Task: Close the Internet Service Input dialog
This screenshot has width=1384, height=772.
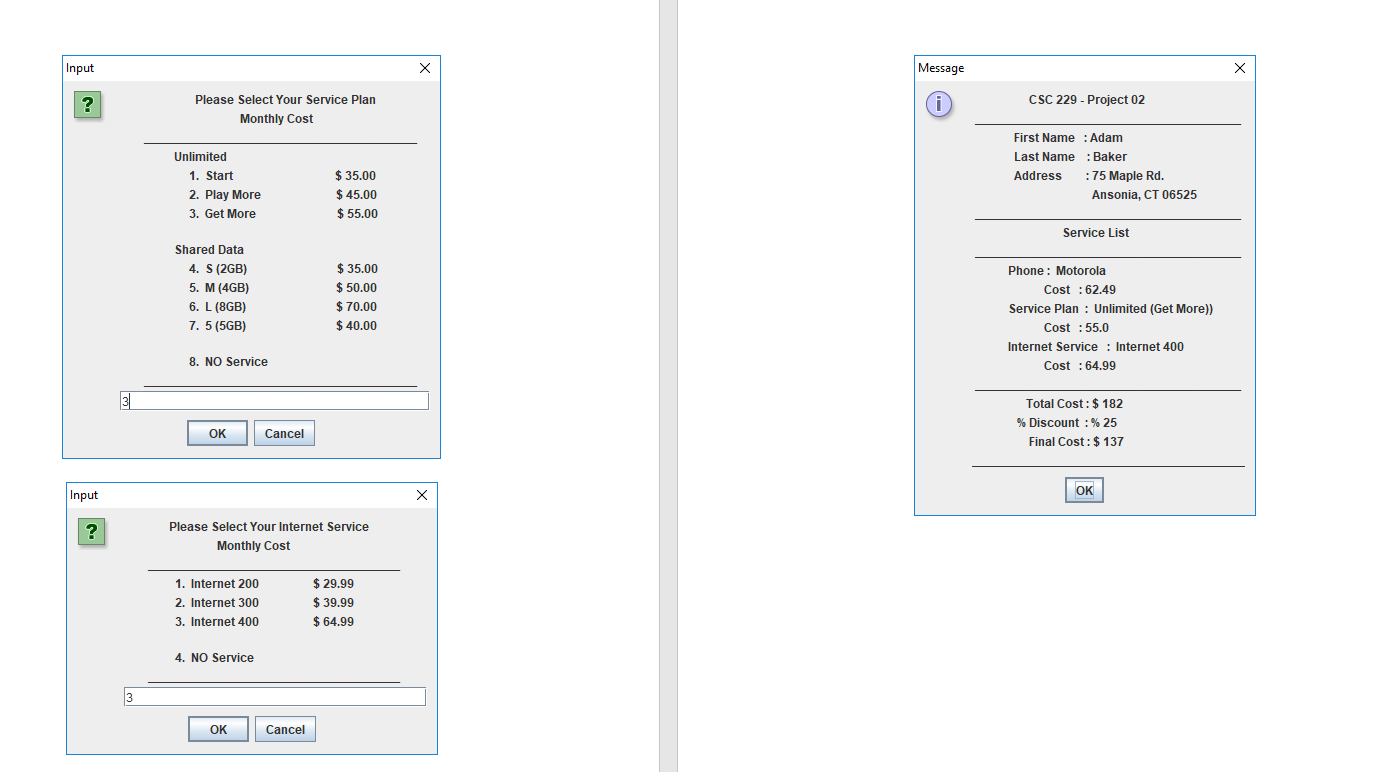Action: [422, 495]
